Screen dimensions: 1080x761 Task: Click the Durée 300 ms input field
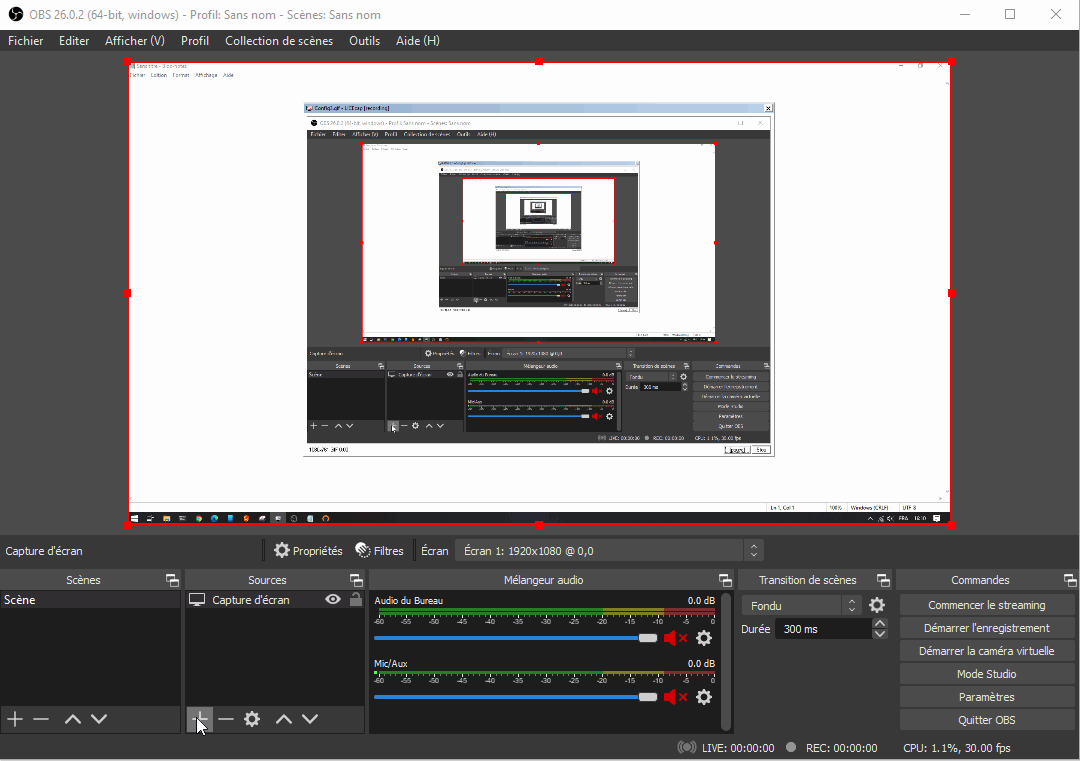tap(823, 629)
